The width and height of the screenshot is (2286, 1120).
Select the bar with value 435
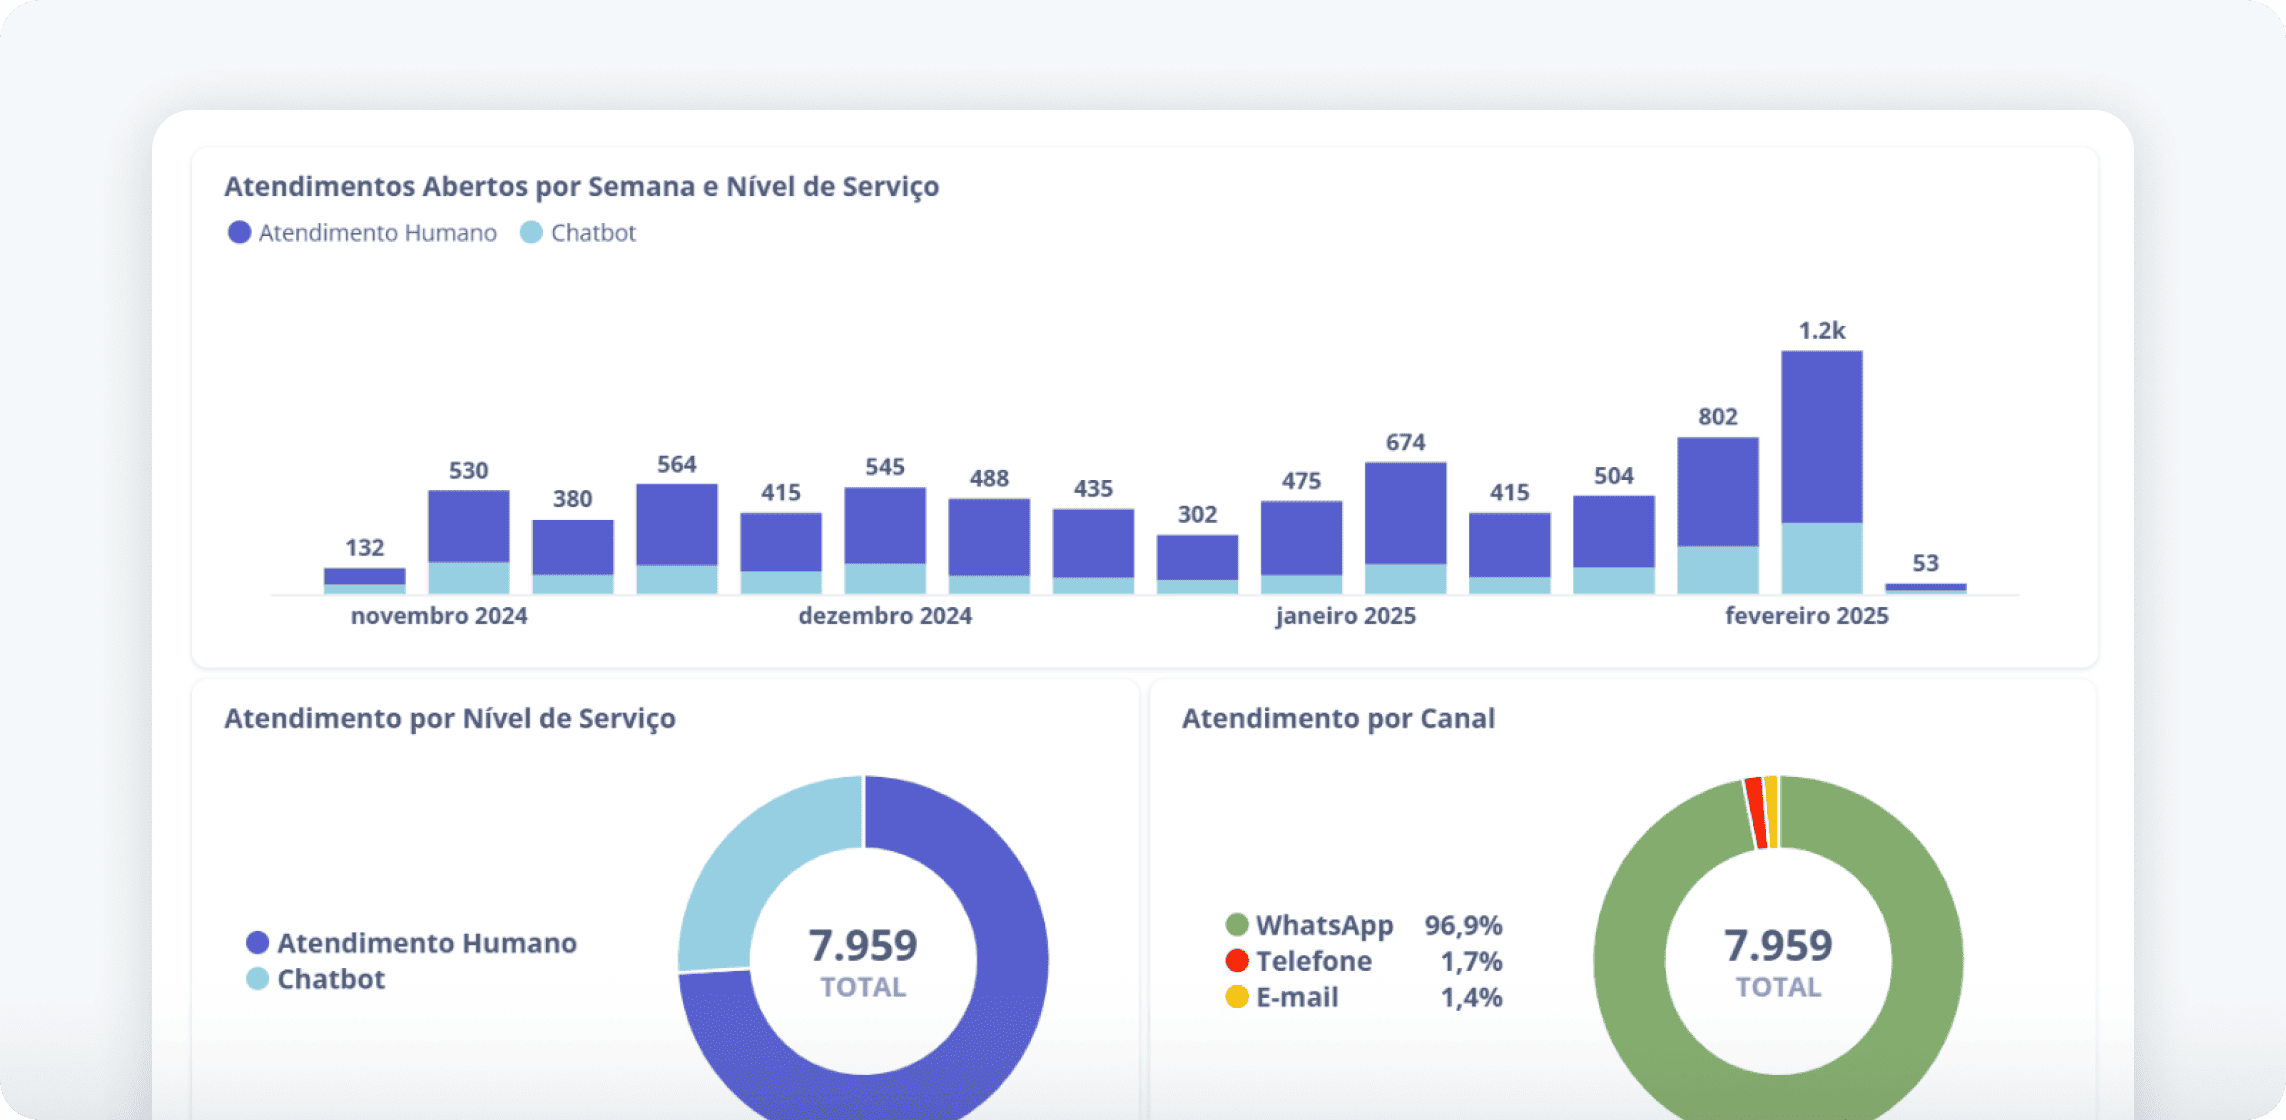pos(1093,551)
